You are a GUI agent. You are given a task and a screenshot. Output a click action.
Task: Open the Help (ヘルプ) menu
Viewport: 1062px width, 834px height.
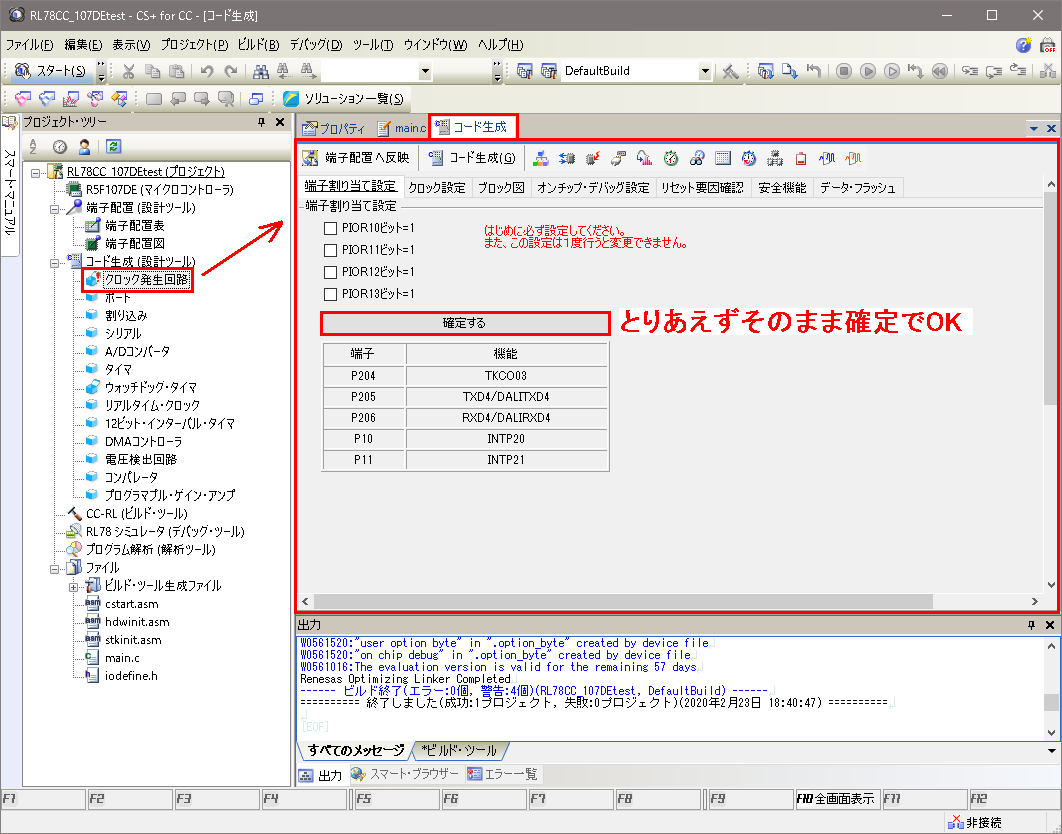click(x=501, y=45)
